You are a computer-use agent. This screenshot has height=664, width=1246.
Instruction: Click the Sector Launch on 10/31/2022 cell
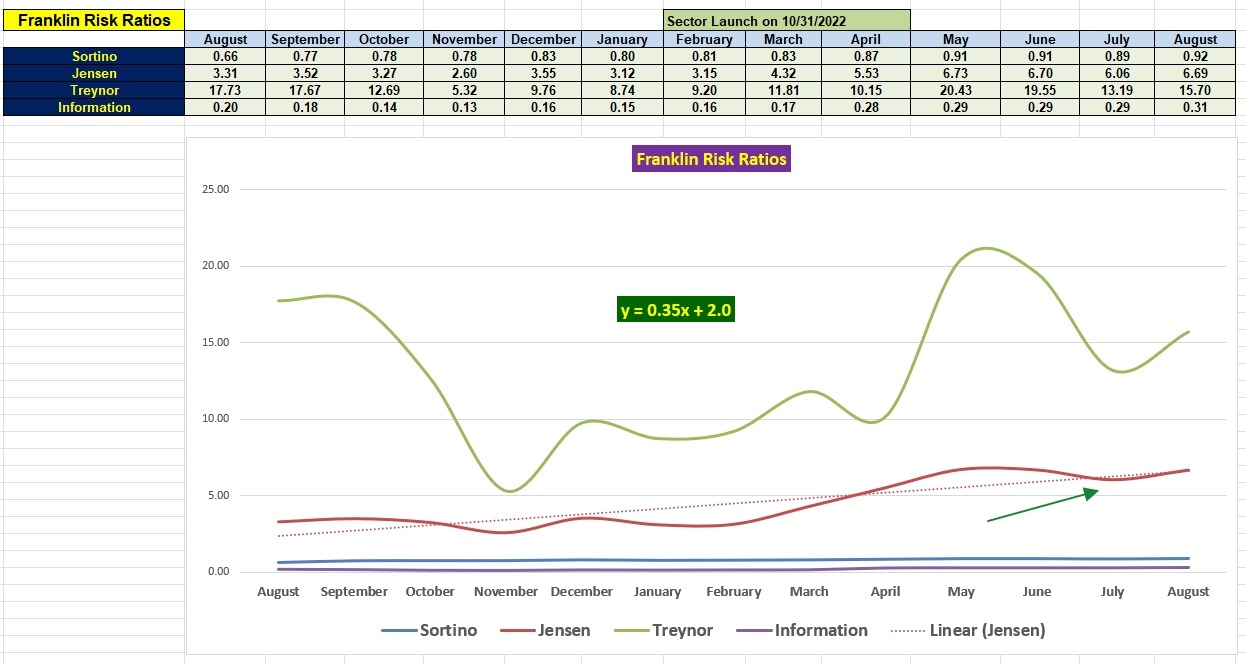coord(786,20)
